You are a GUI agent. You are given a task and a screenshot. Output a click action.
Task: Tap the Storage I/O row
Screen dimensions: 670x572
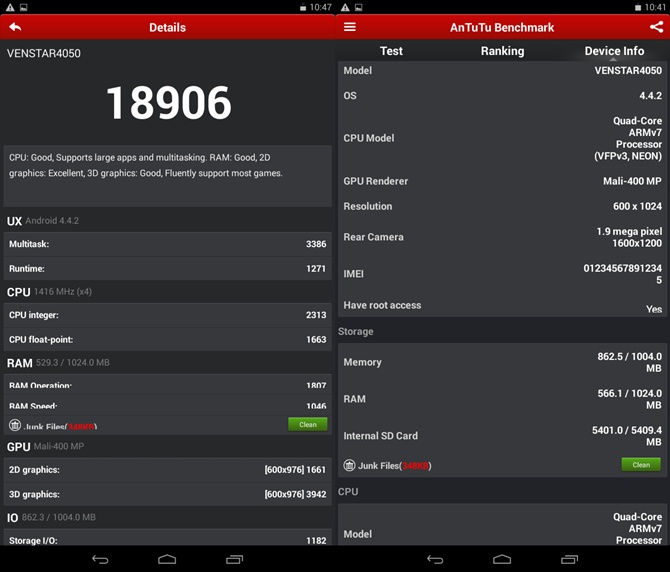pos(168,537)
